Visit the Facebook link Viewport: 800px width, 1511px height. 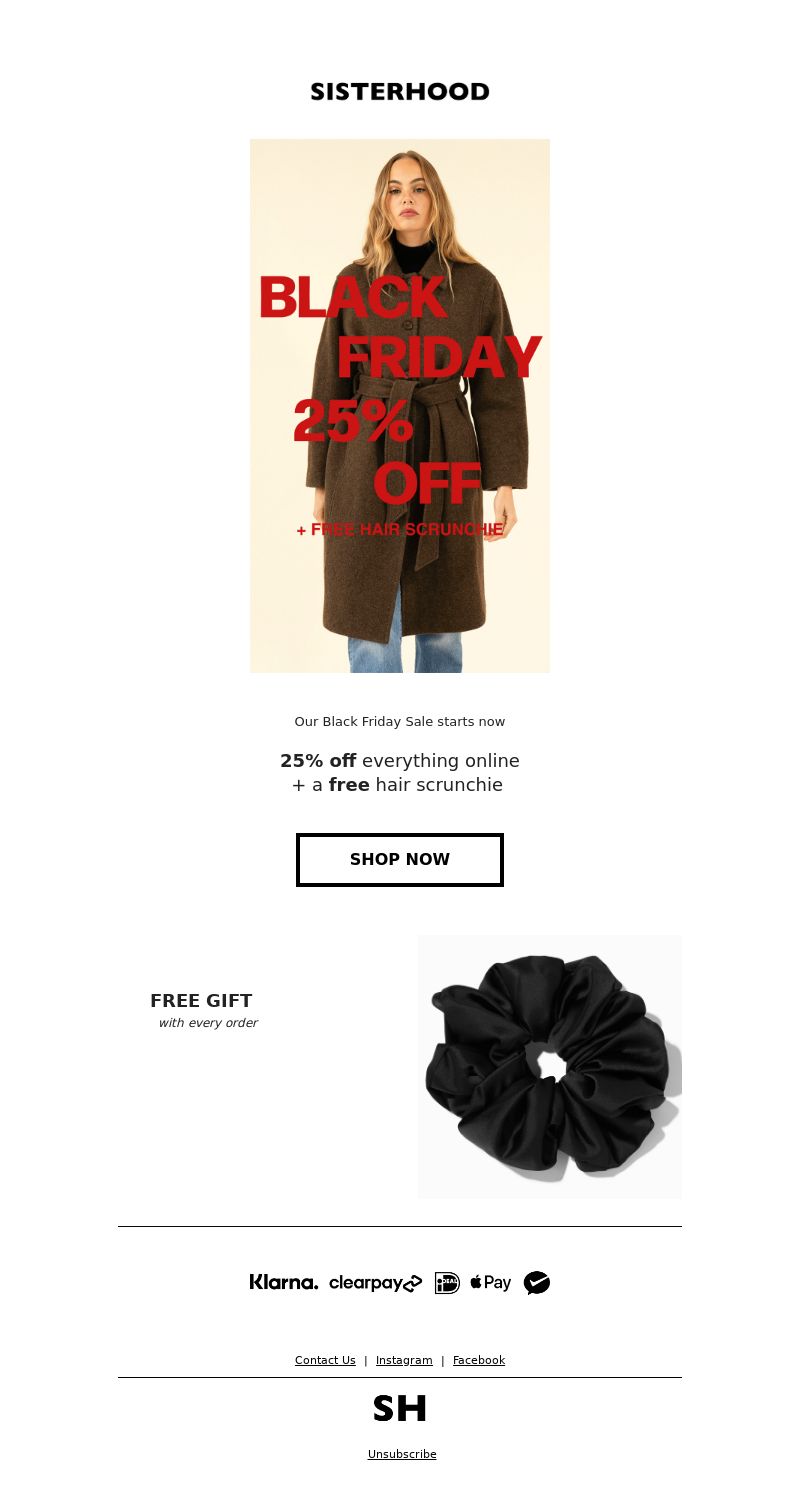[x=479, y=1360]
